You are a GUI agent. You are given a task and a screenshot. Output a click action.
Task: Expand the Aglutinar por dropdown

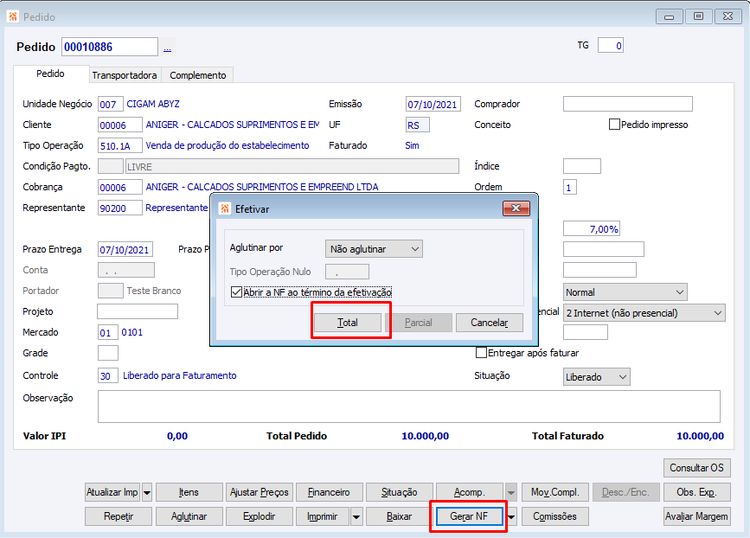tap(374, 249)
